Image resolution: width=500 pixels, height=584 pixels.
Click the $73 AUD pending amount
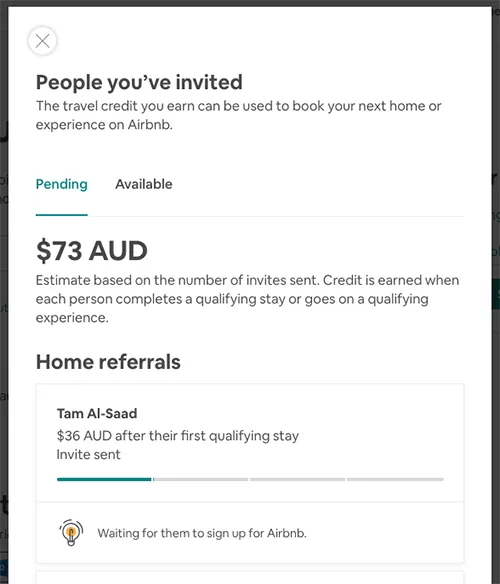pyautogui.click(x=92, y=251)
